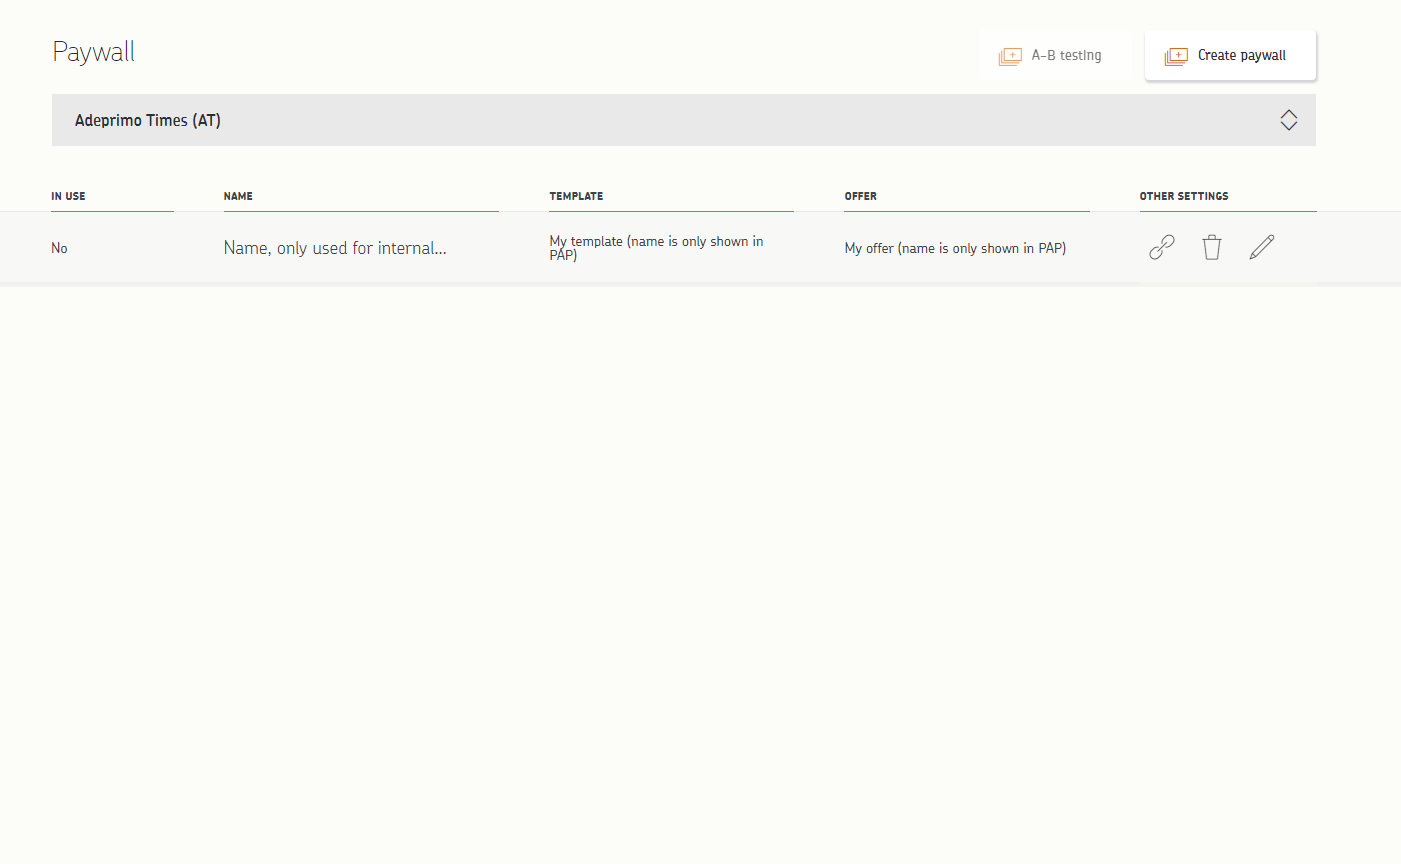Click the OFFER column header
Screen dimensions: 1401x864
860,196
